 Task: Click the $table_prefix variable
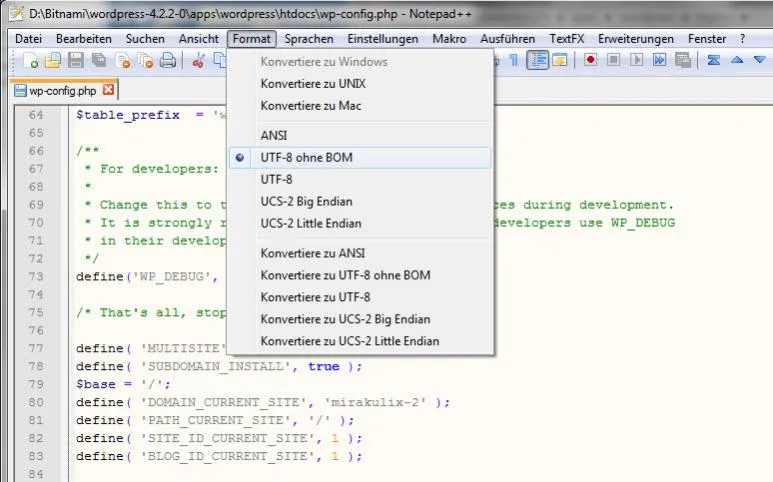(x=128, y=115)
